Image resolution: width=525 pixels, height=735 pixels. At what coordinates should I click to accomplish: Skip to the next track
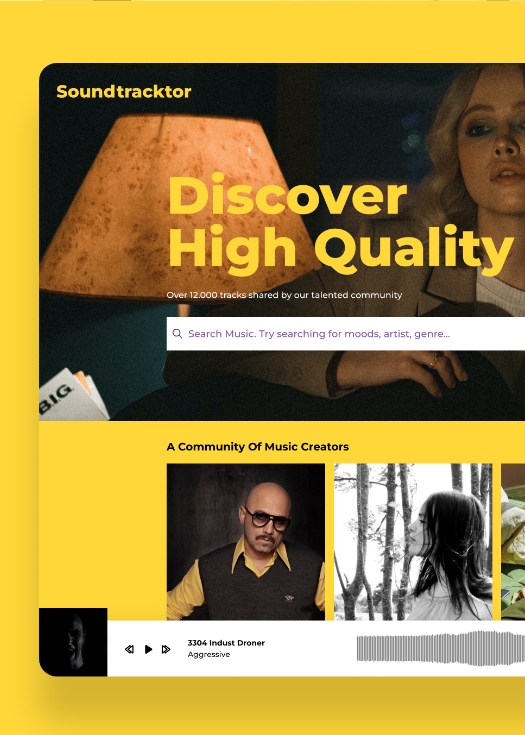[165, 649]
